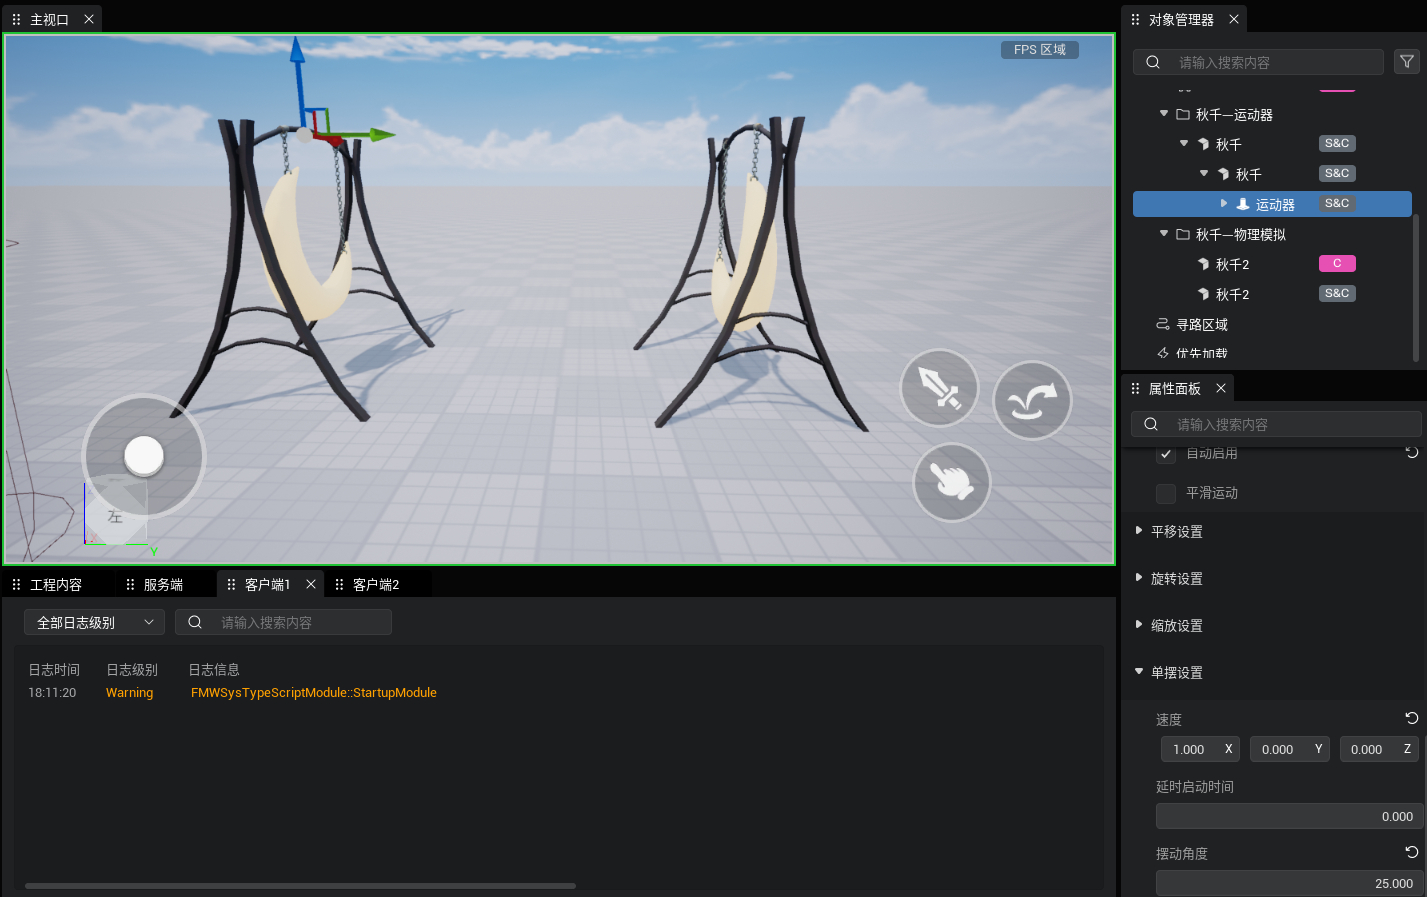Click the log search input field
The height and width of the screenshot is (897, 1427).
point(283,622)
